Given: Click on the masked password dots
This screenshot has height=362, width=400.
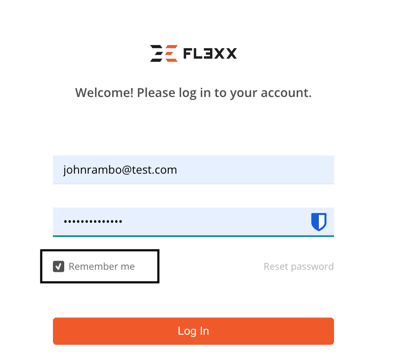Looking at the screenshot, I should (93, 221).
